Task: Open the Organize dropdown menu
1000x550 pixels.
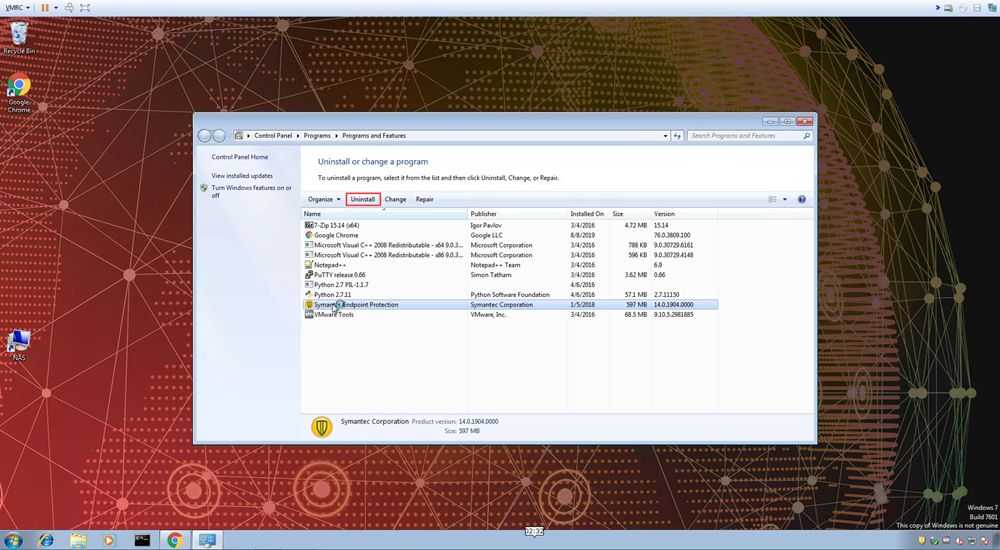Action: point(324,199)
